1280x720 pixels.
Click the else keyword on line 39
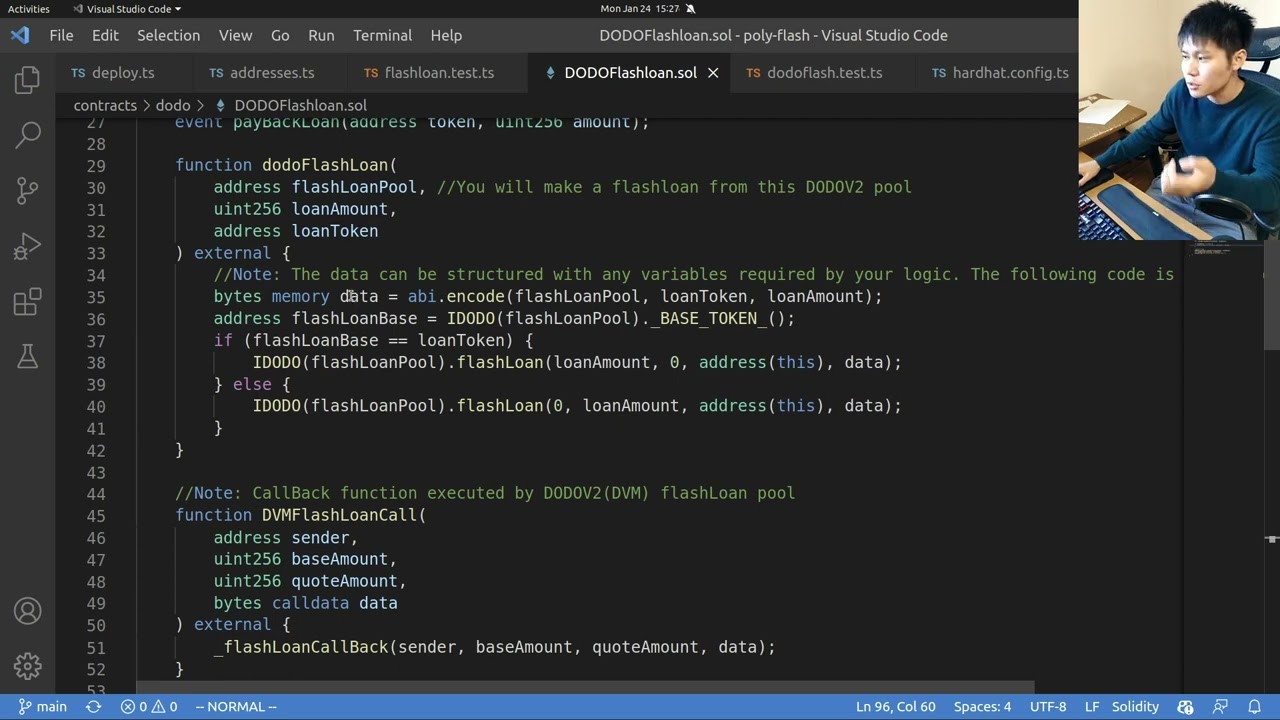252,384
